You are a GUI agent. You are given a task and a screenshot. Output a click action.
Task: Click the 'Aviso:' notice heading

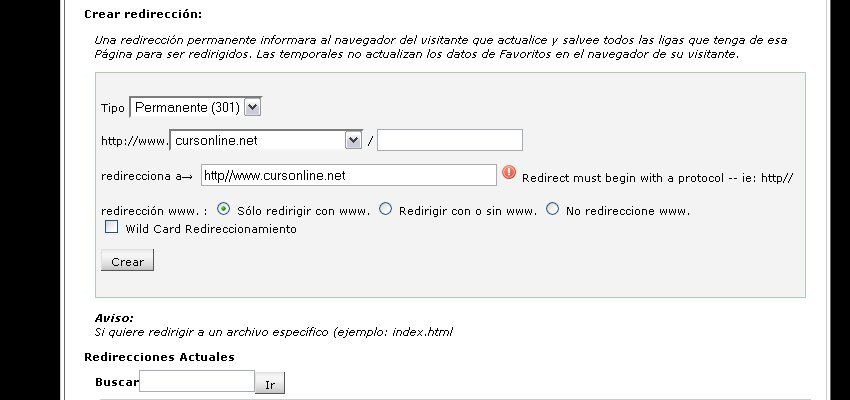[114, 318]
